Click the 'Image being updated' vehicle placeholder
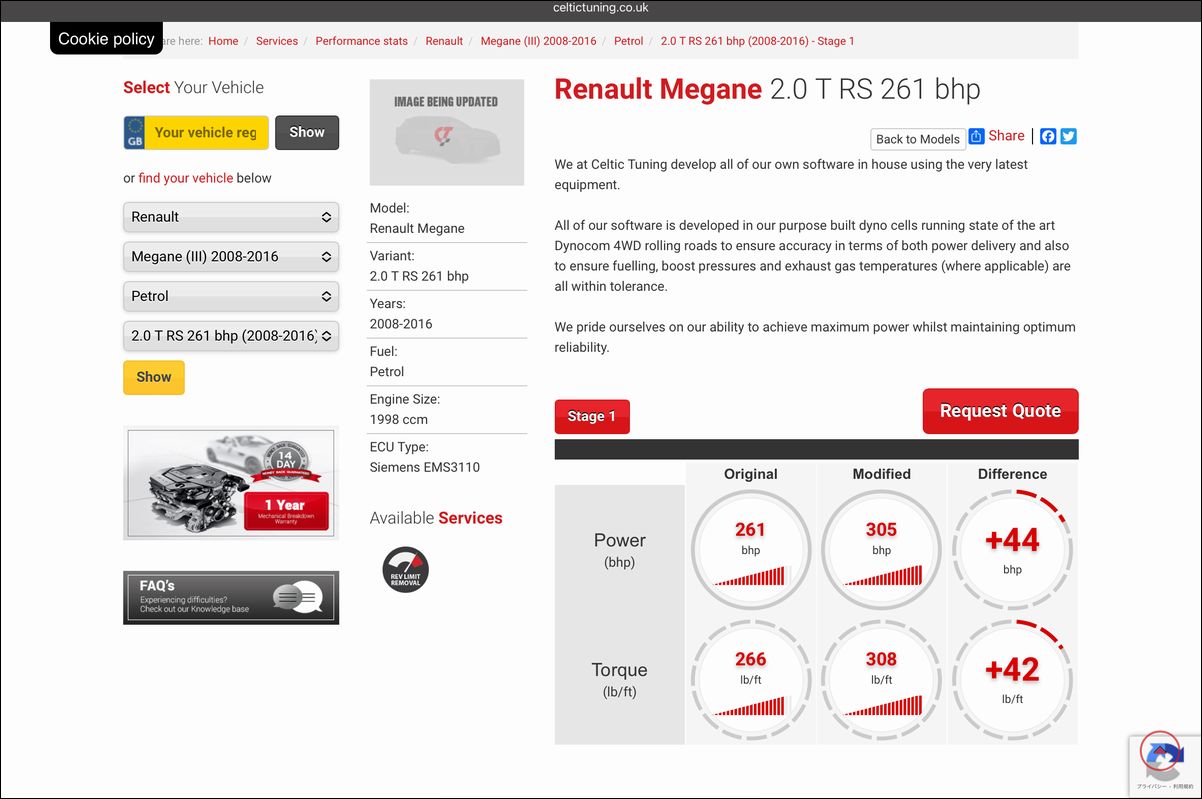Viewport: 1202px width, 799px height. [x=447, y=132]
